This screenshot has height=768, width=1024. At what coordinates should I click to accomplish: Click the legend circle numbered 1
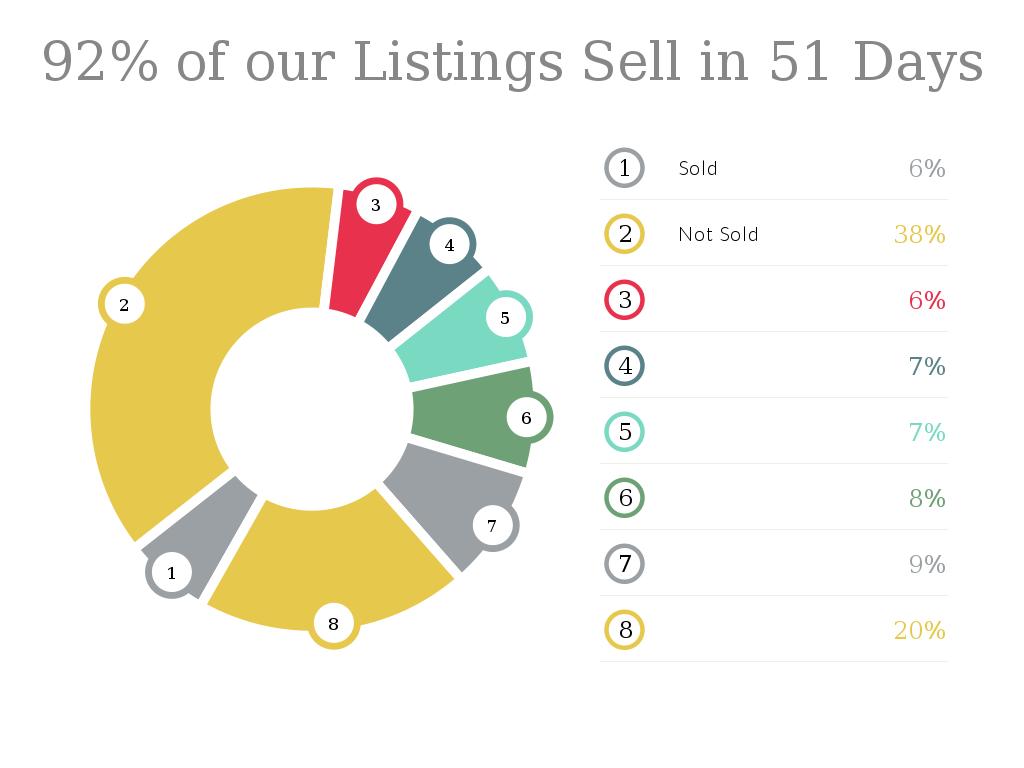tap(625, 167)
